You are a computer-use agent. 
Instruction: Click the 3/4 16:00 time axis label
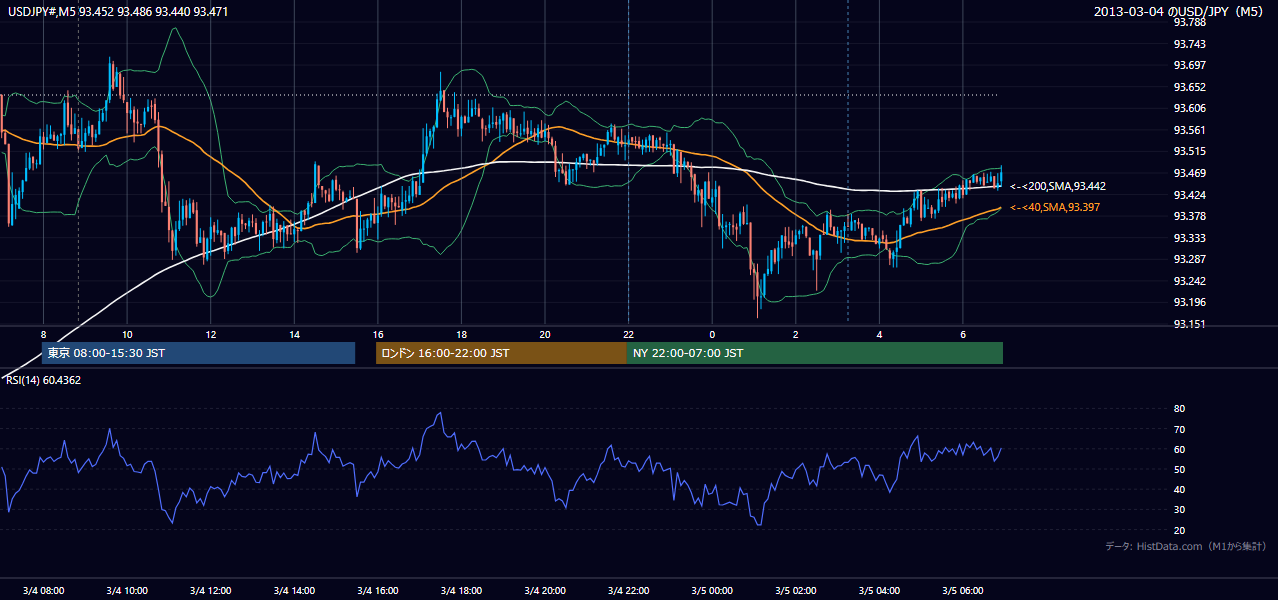pyautogui.click(x=377, y=590)
